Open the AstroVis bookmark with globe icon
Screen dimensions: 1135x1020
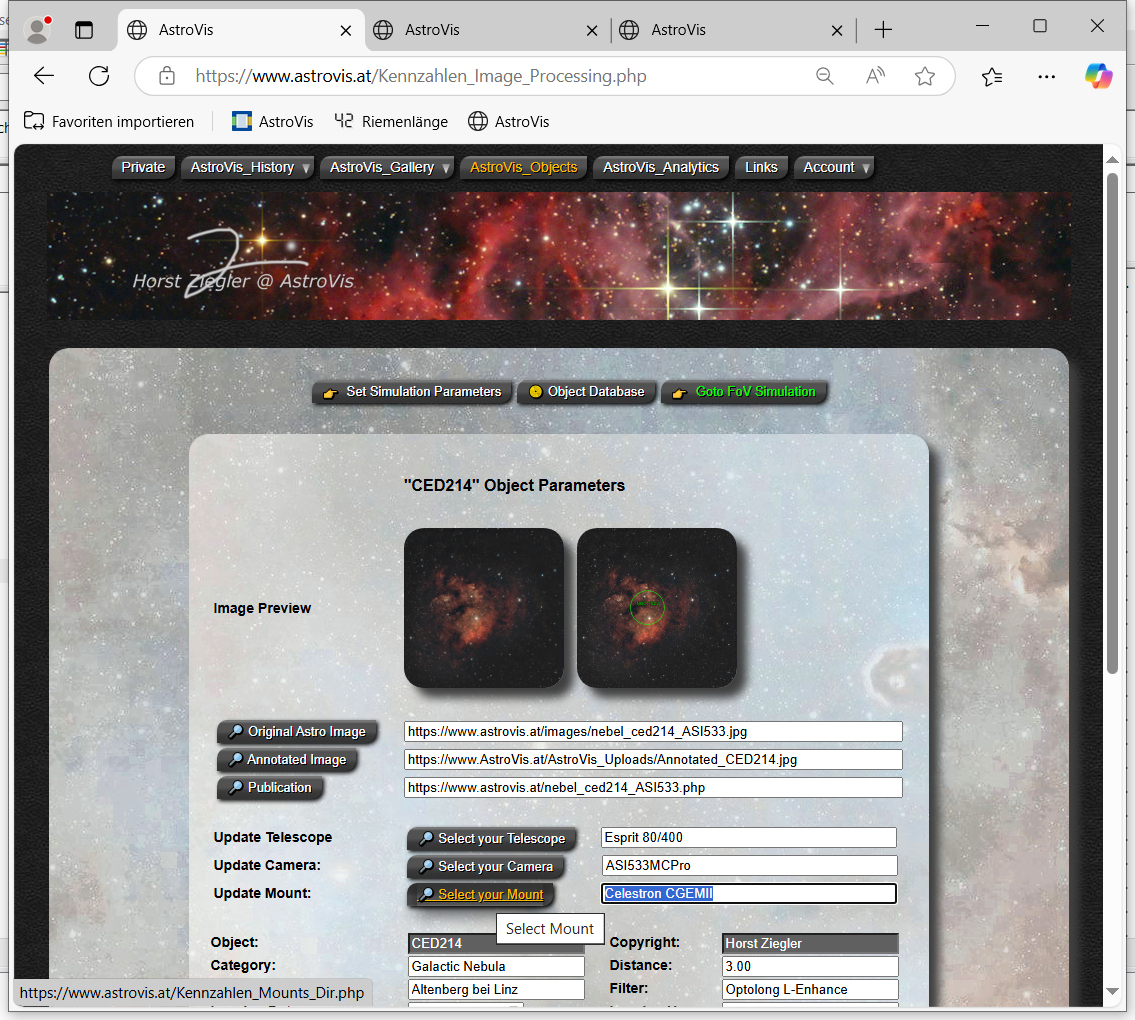508,121
